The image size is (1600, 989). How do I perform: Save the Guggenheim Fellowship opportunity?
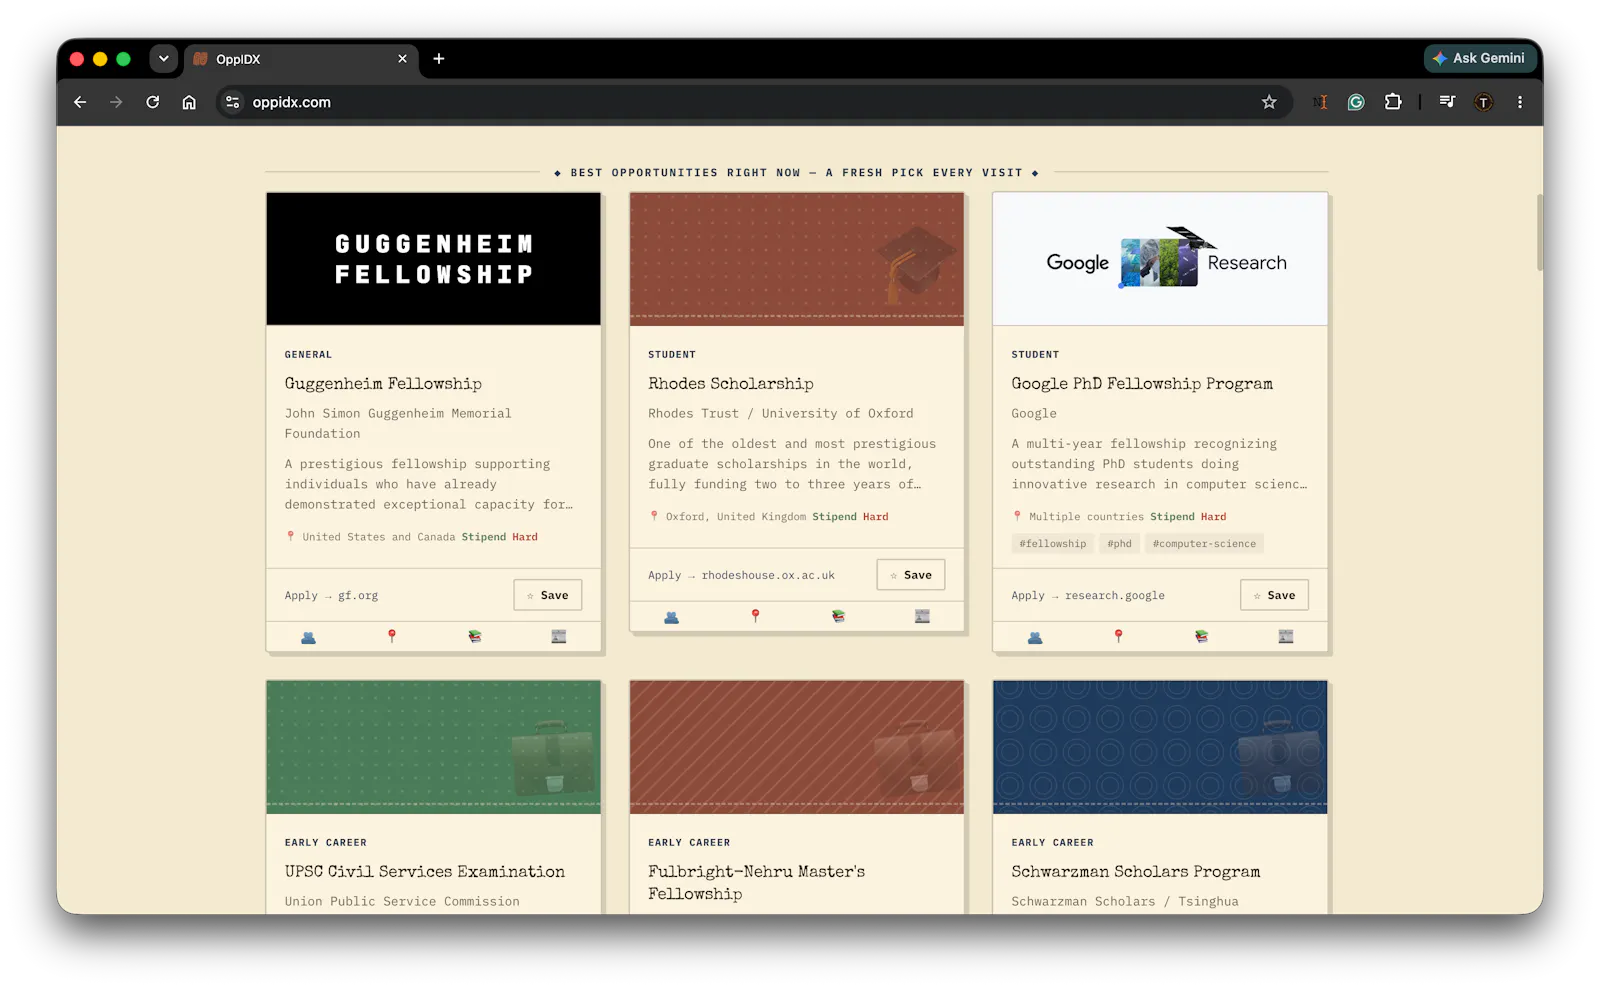tap(548, 595)
